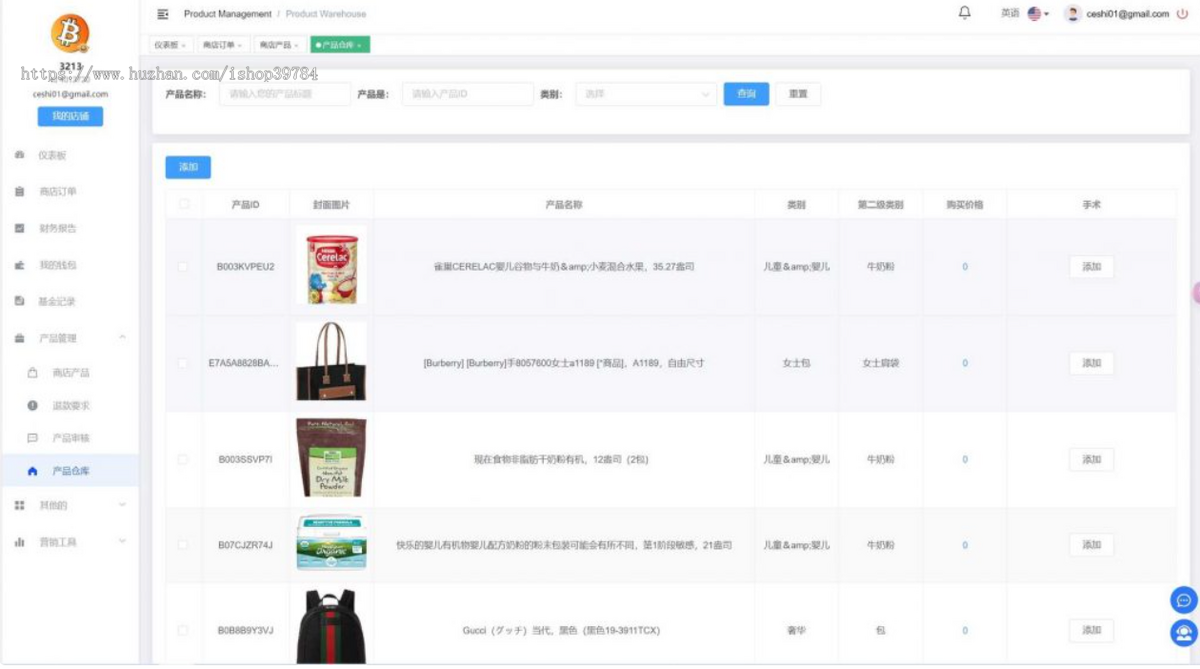
Task: Click the 营销工具 chart icon
Action: 19,541
